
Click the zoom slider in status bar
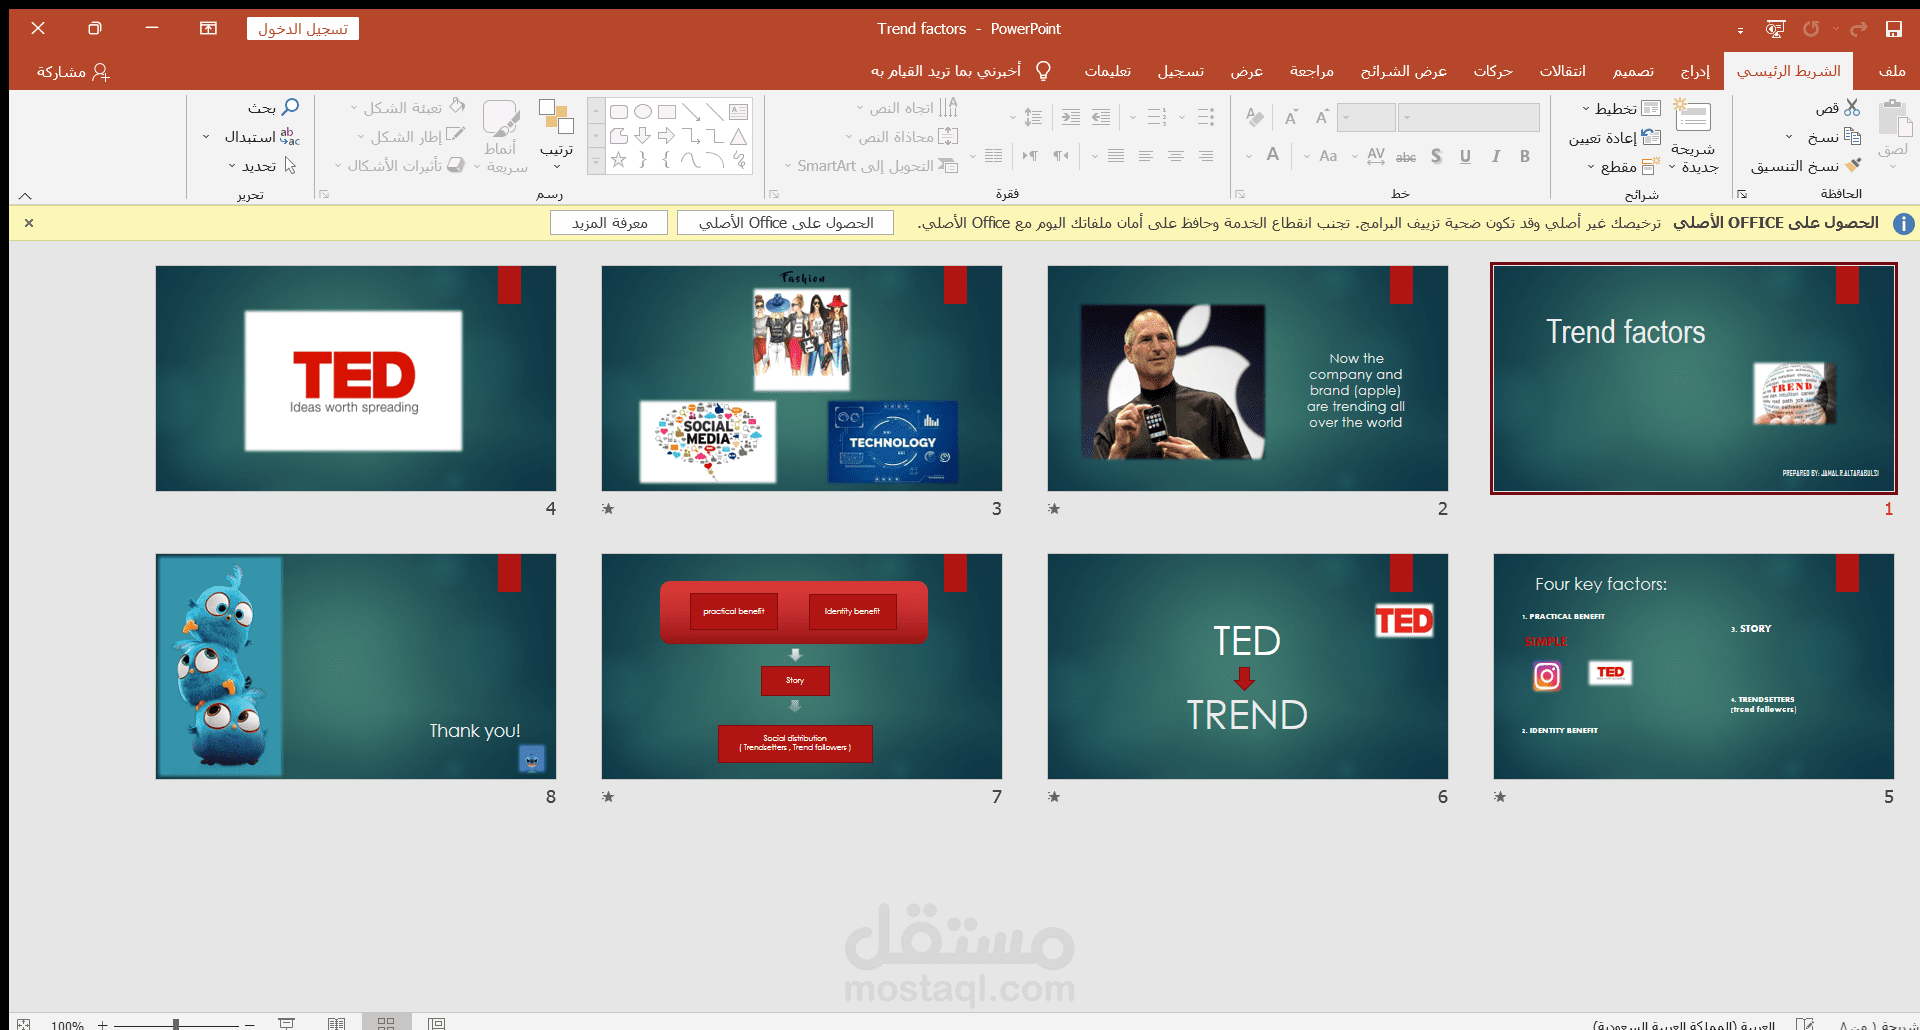point(176,1024)
